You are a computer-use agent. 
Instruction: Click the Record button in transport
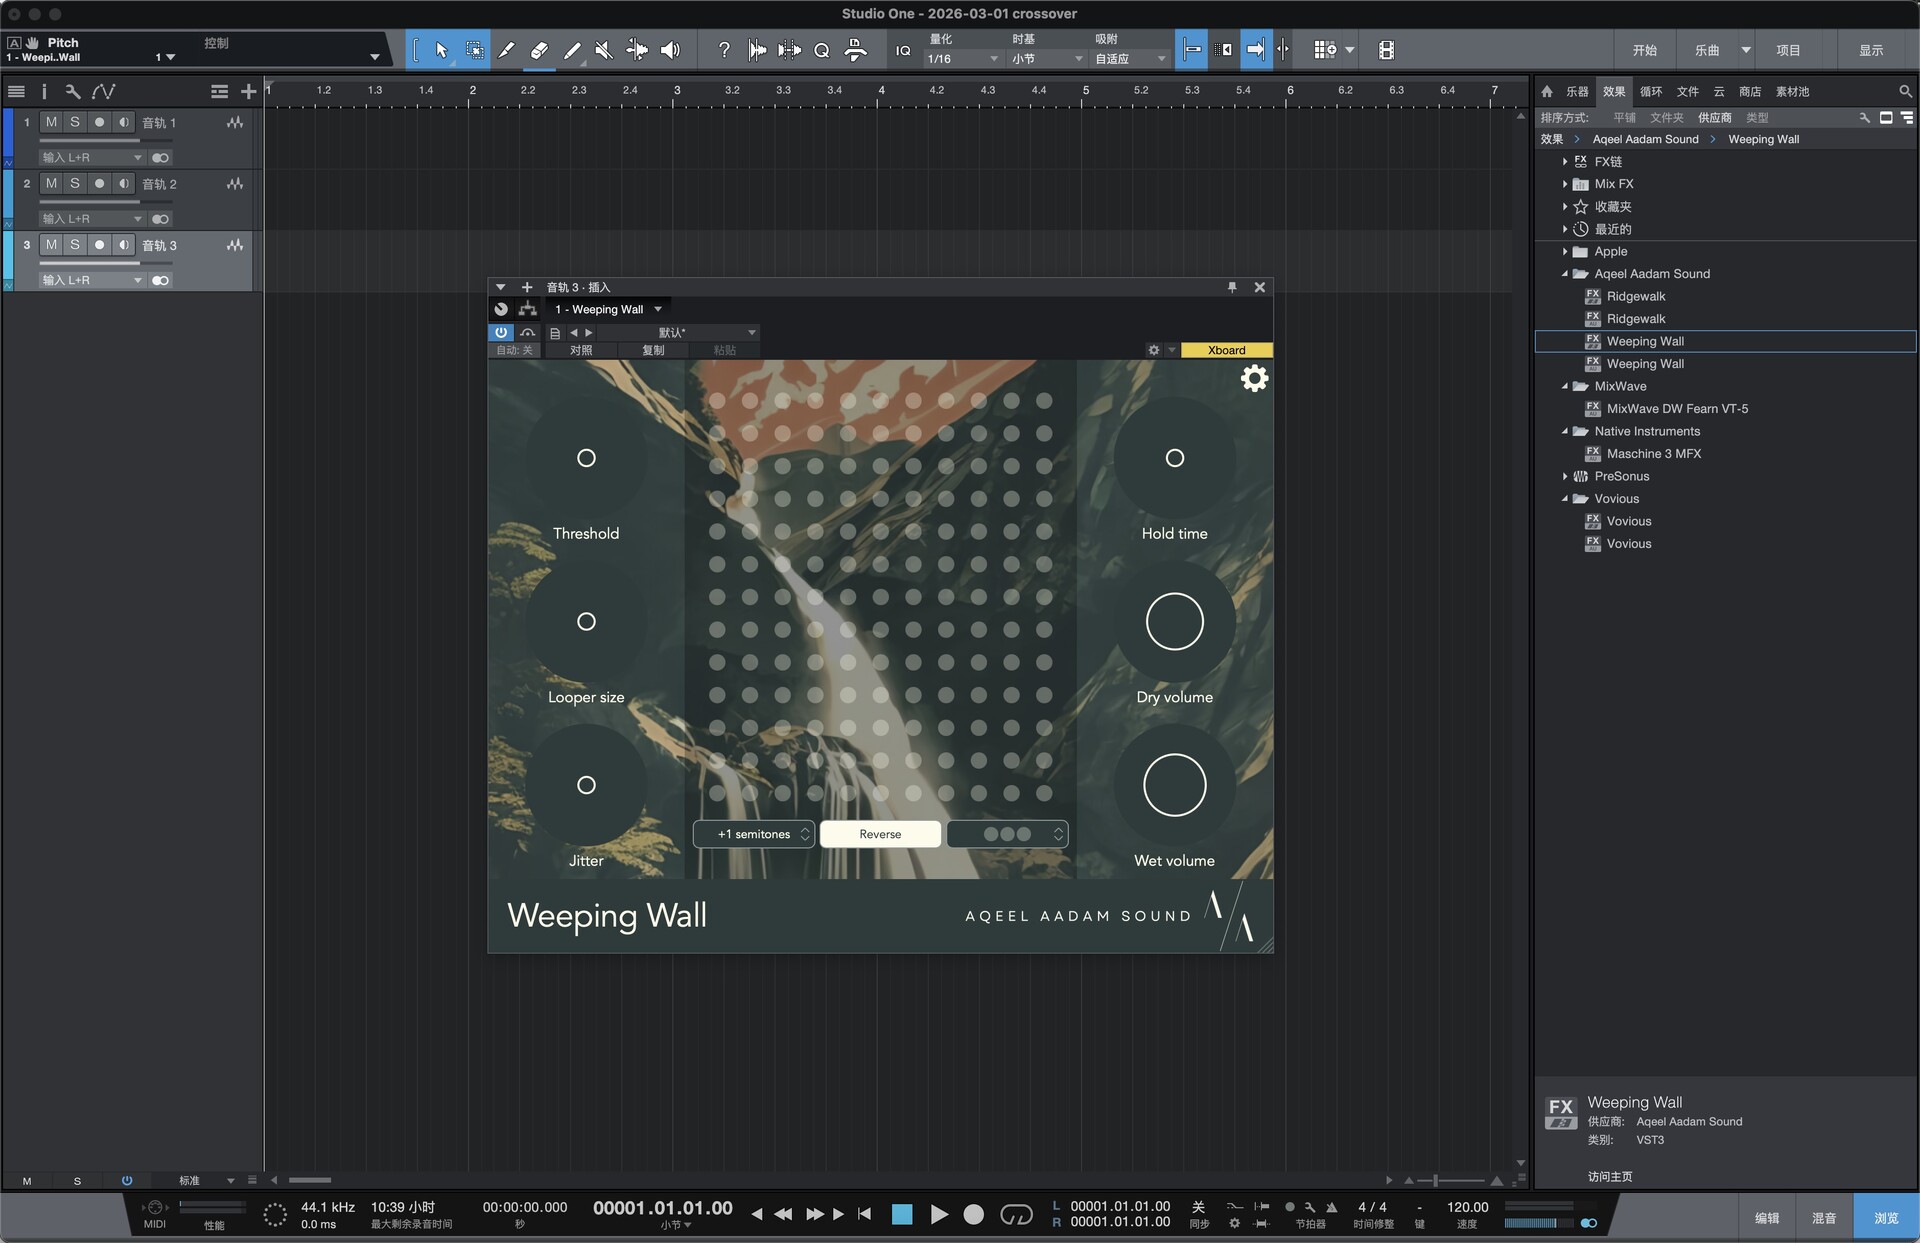(x=973, y=1214)
